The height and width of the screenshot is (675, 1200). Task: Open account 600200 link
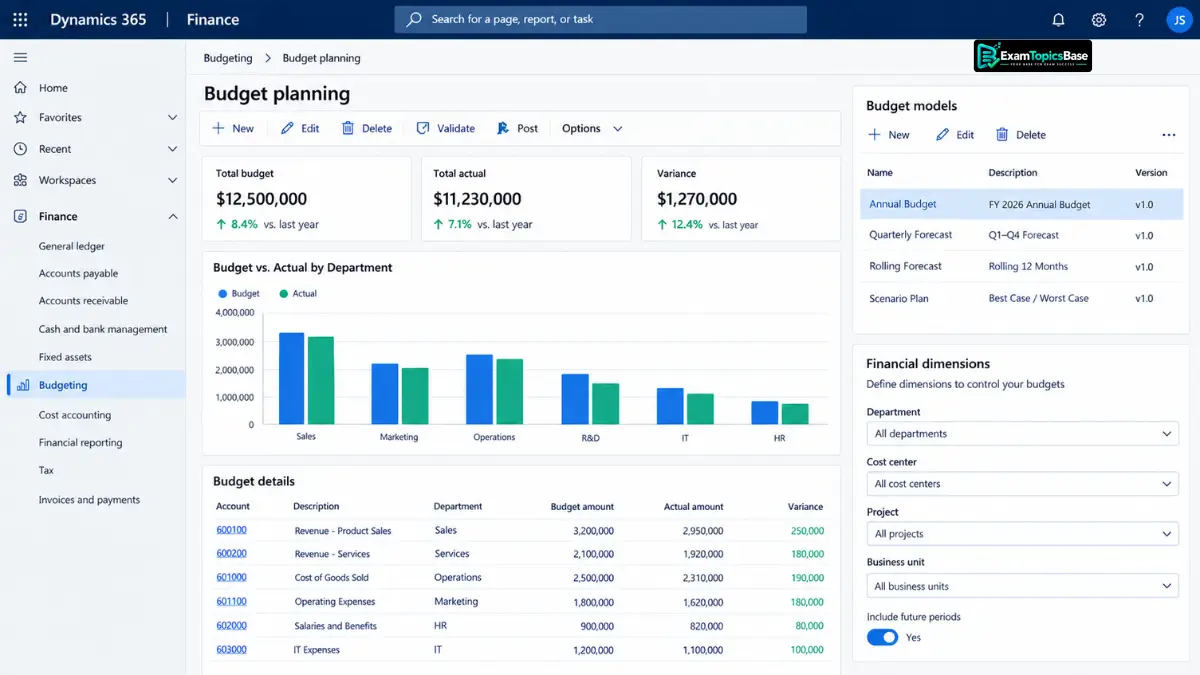232,553
